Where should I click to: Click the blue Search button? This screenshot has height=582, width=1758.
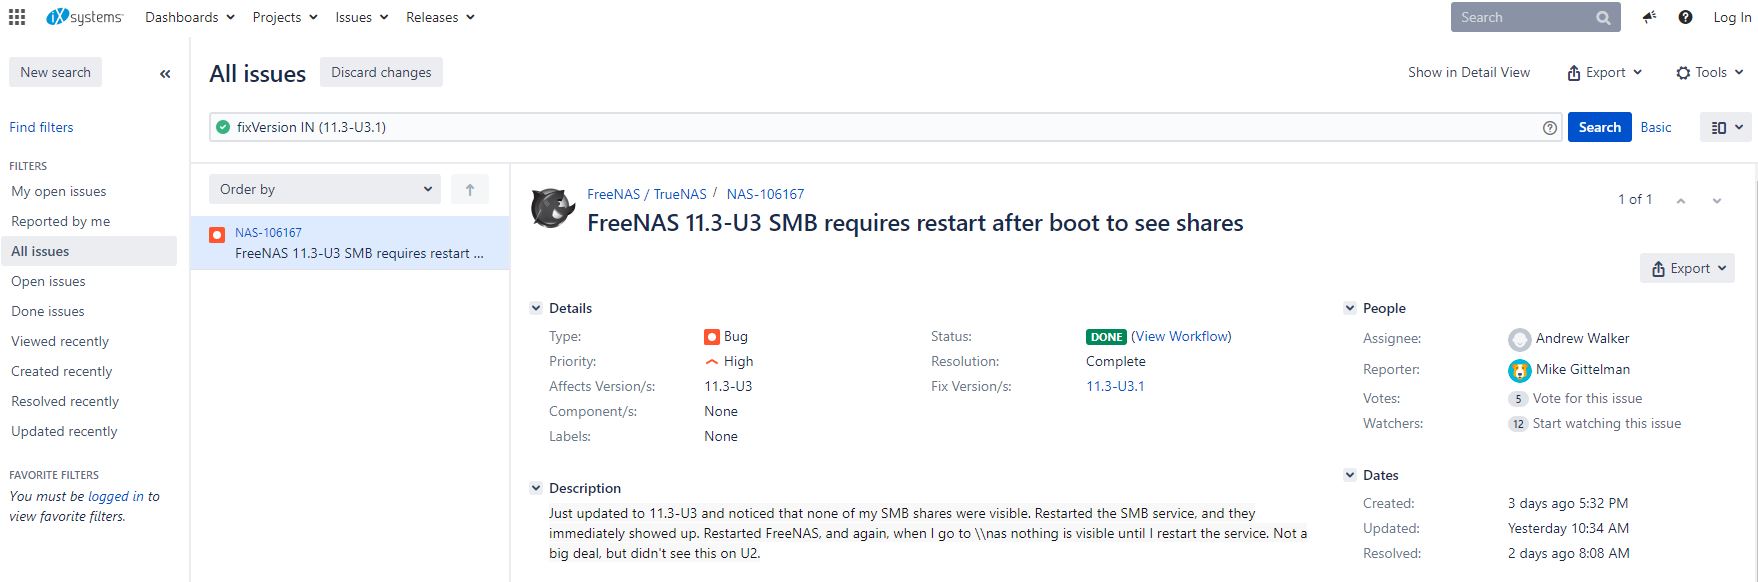[1599, 127]
